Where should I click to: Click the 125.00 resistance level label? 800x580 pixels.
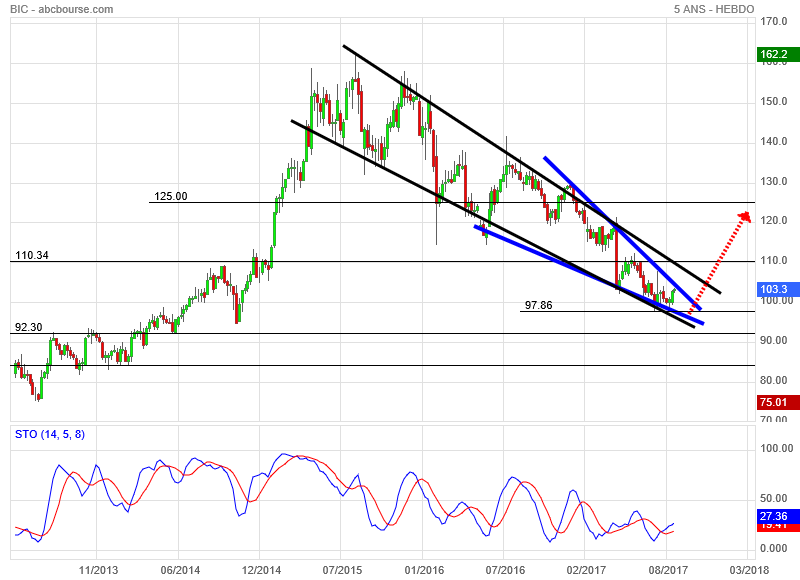pos(171,196)
